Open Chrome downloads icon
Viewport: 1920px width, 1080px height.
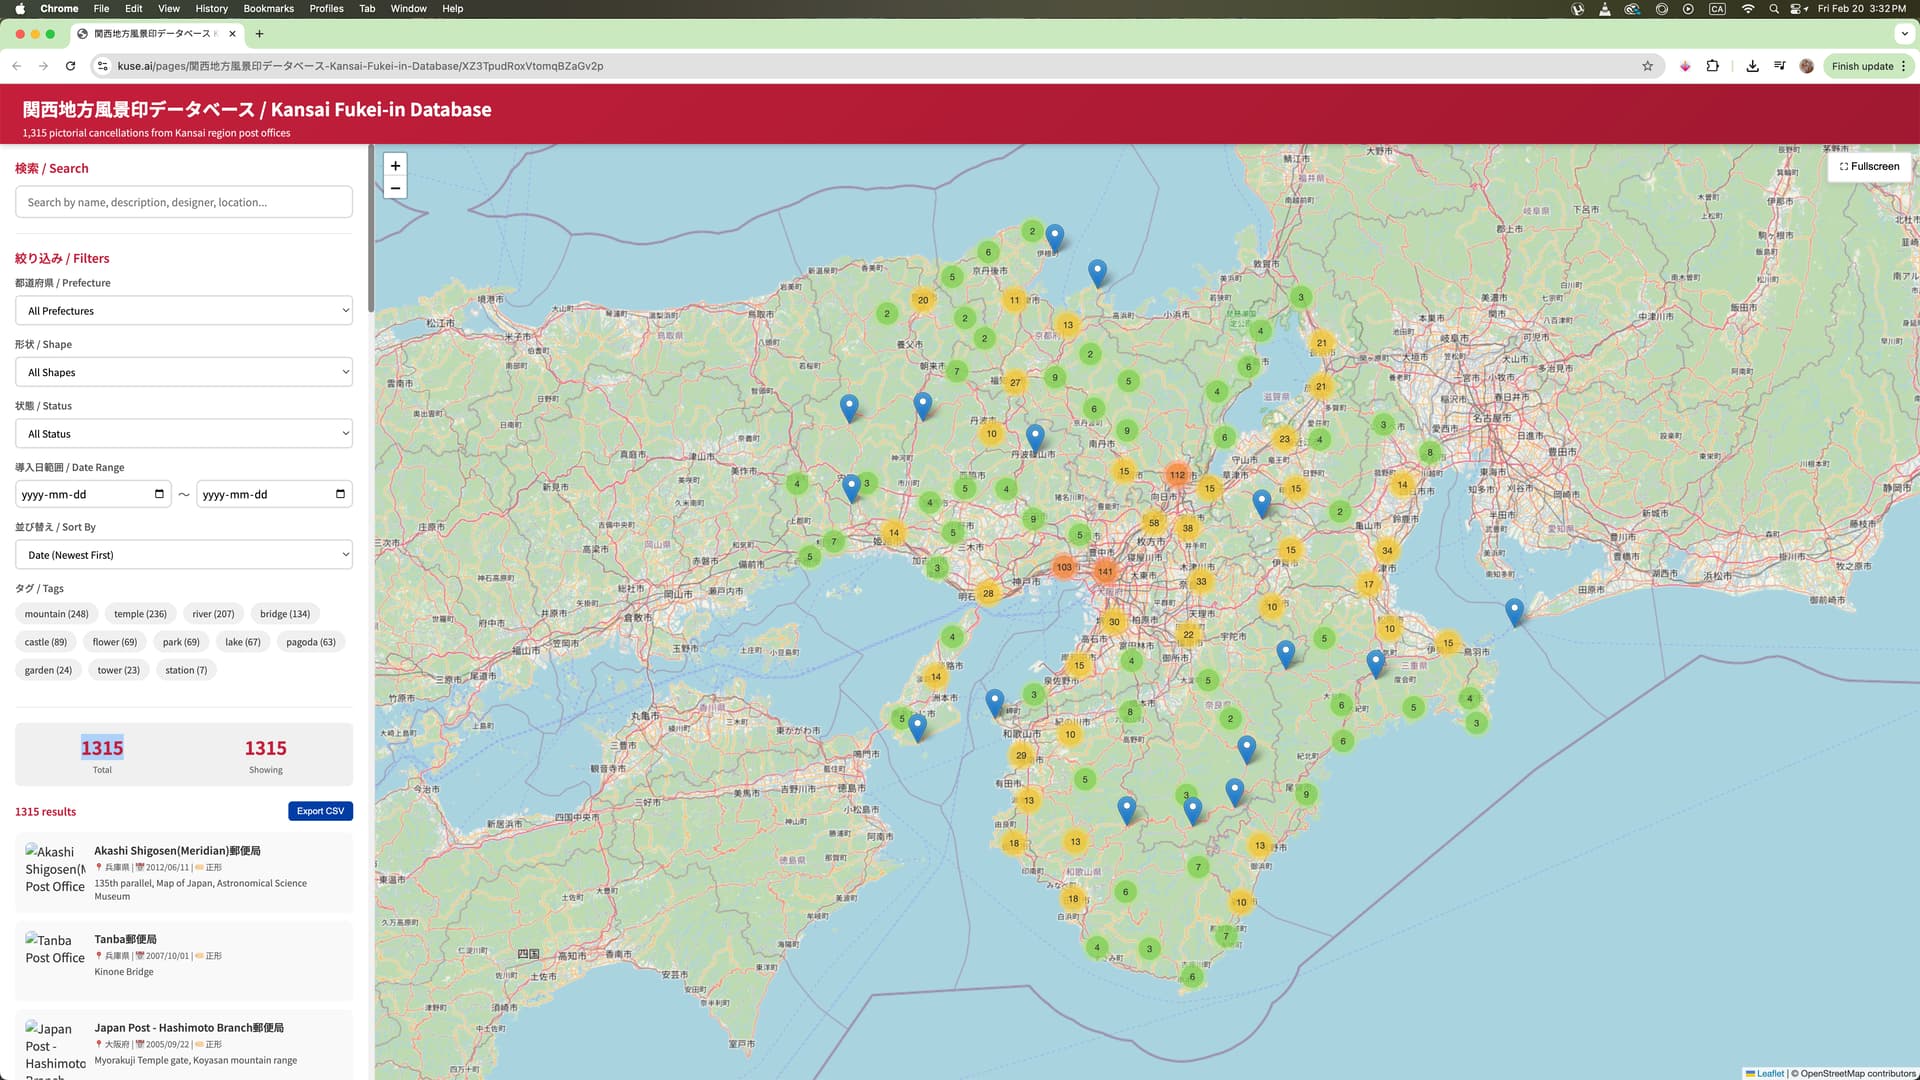pyautogui.click(x=1752, y=66)
